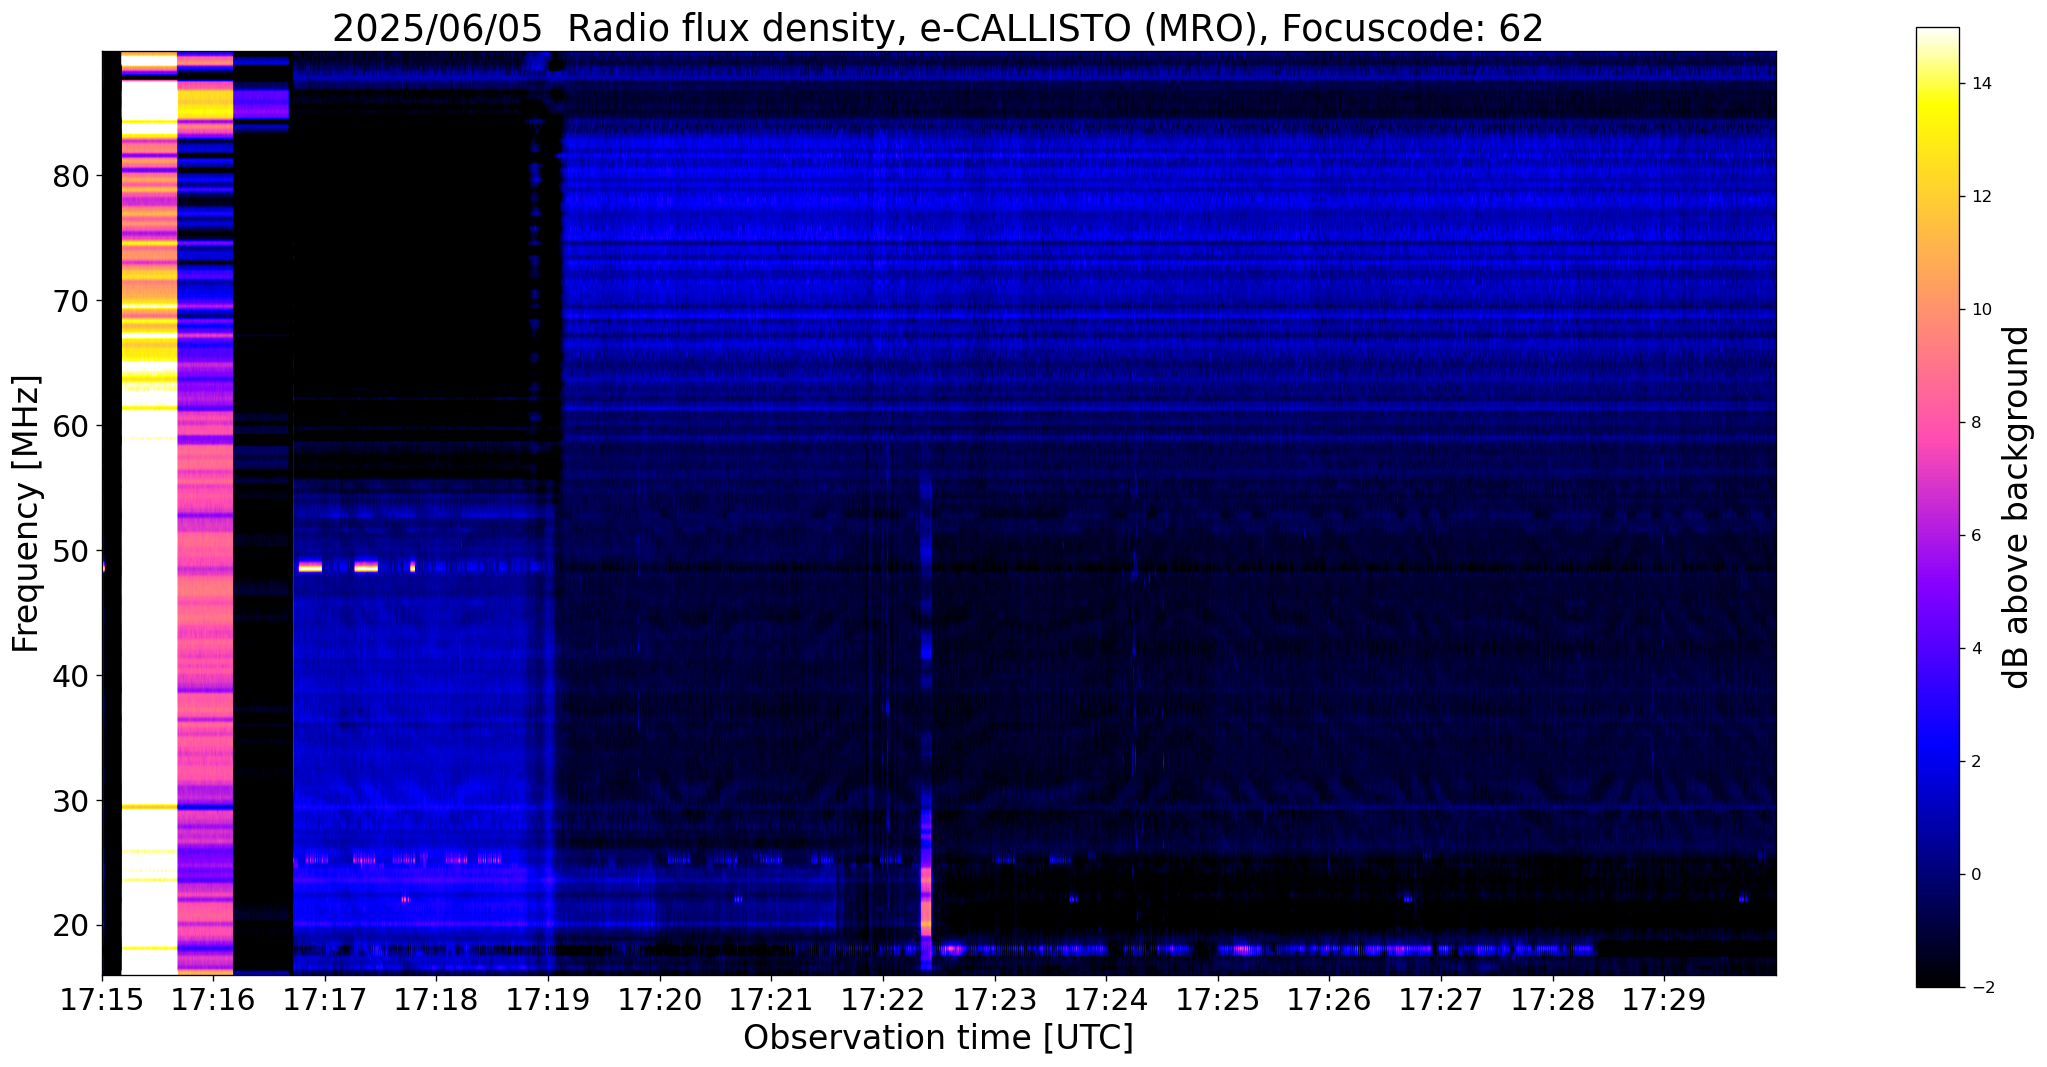Click the 20 MHz frequency tick label
Image resolution: width=2047 pixels, height=1067 pixels.
71,926
